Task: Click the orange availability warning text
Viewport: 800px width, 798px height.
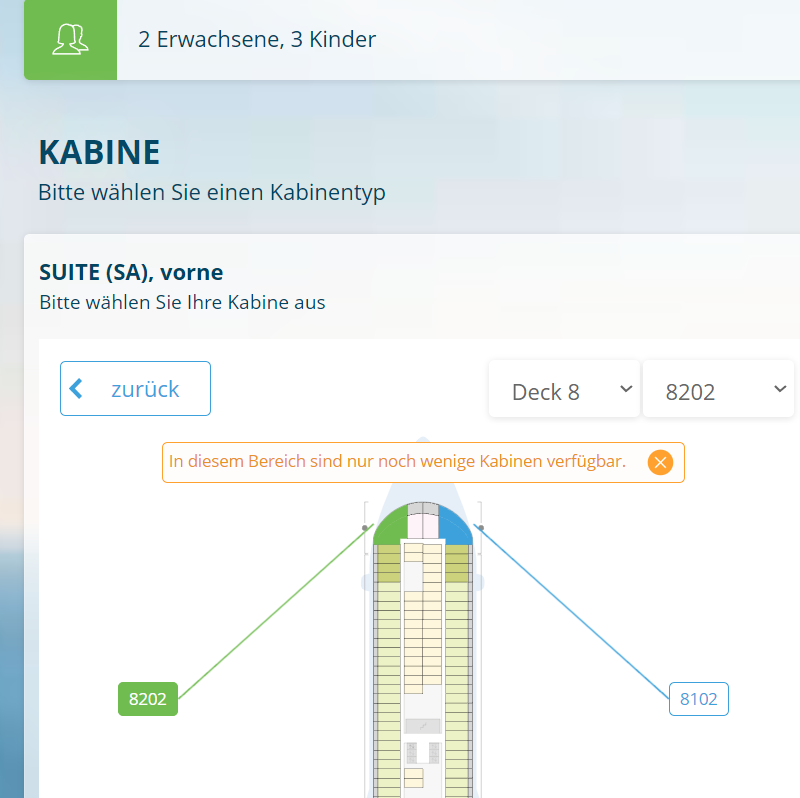Action: click(x=397, y=462)
